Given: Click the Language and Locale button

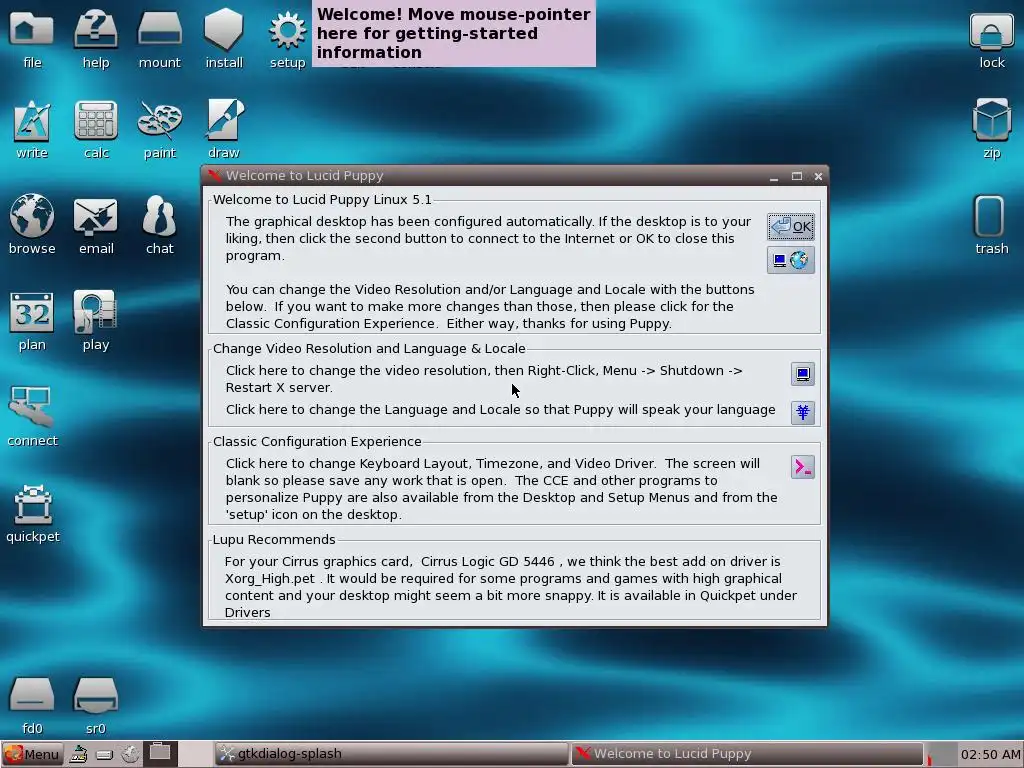Looking at the screenshot, I should [803, 412].
